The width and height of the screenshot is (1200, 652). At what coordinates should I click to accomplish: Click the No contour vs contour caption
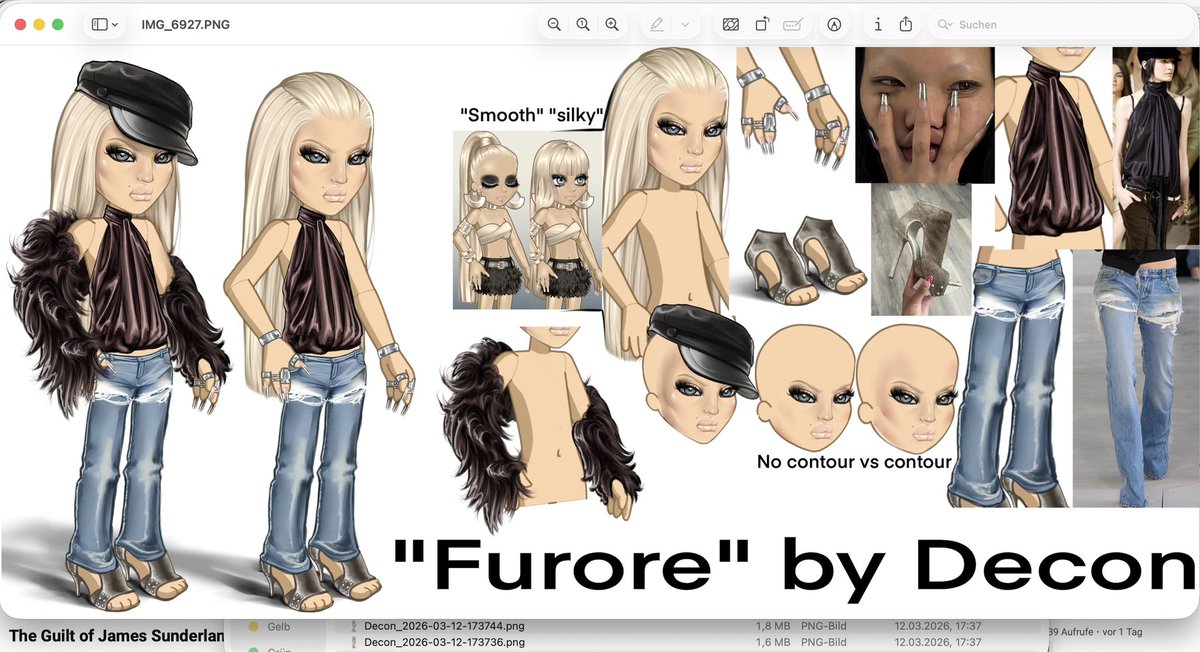(x=854, y=462)
